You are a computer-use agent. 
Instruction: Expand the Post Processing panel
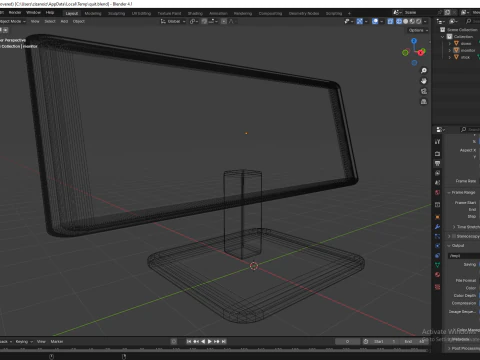pyautogui.click(x=449, y=348)
